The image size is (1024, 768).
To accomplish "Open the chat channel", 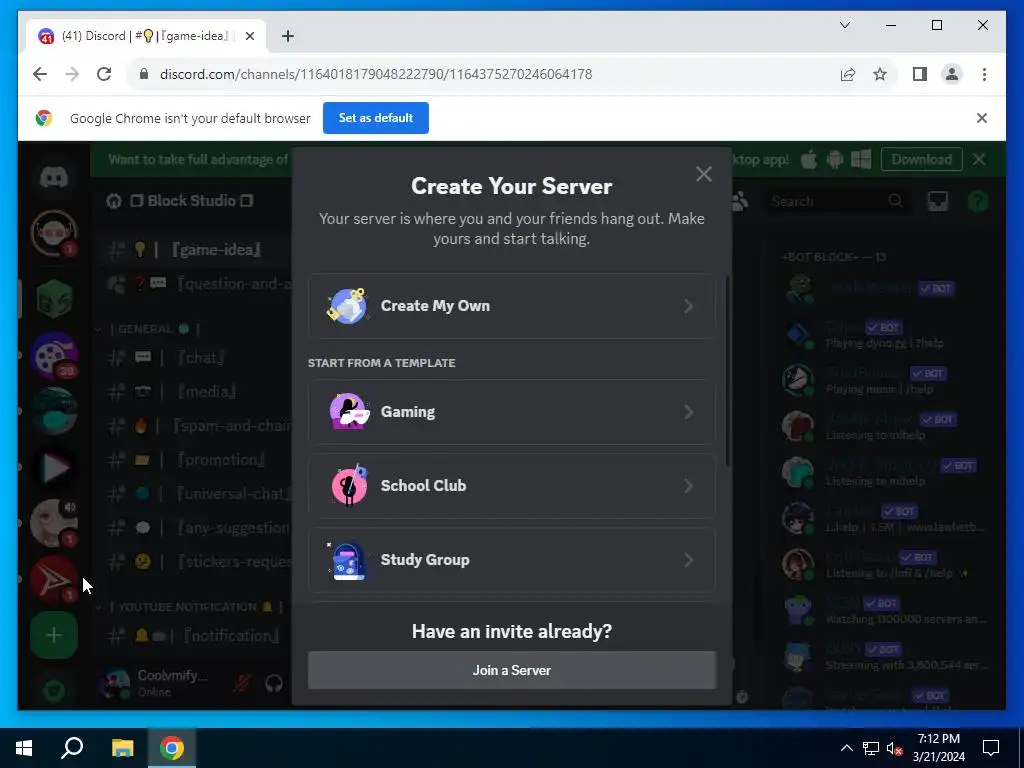I will coord(193,358).
